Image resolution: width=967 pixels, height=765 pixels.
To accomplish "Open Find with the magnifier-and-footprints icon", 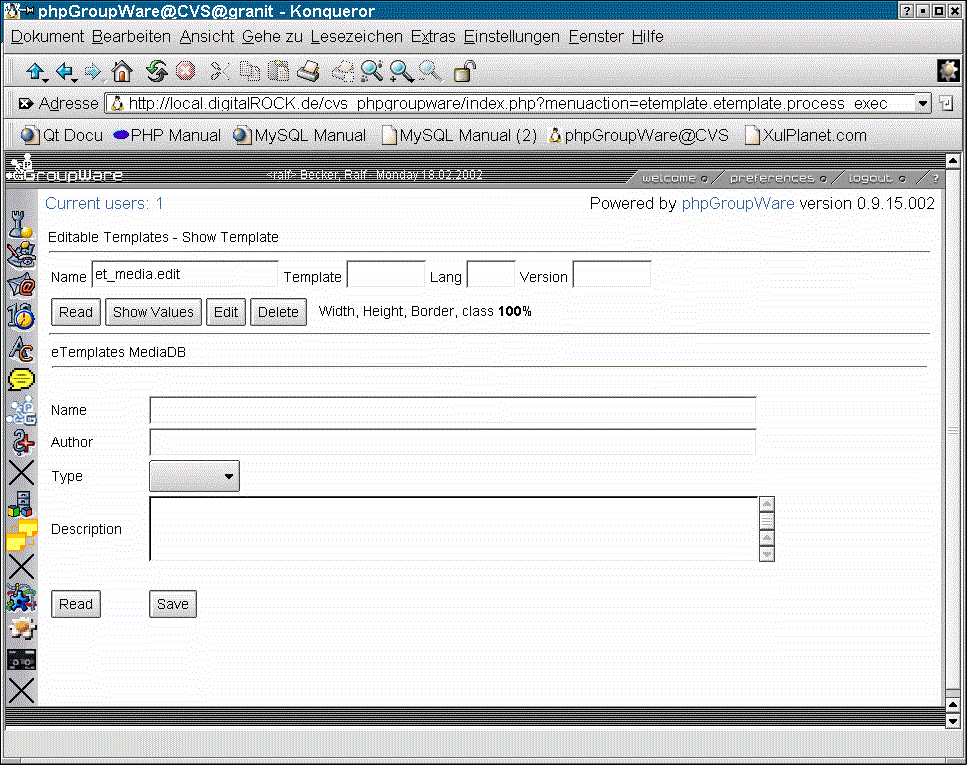I will click(372, 72).
